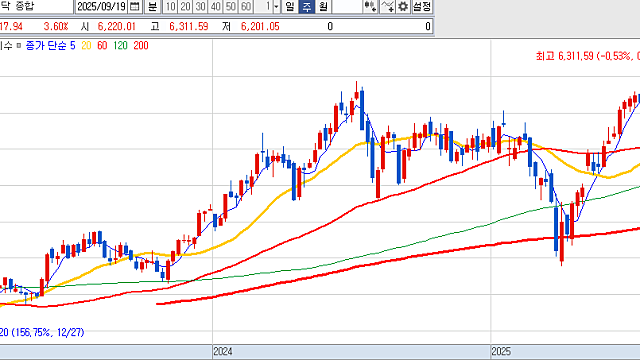Select the 50-minute interval button
Image resolution: width=640 pixels, height=360 pixels.
[231, 6]
